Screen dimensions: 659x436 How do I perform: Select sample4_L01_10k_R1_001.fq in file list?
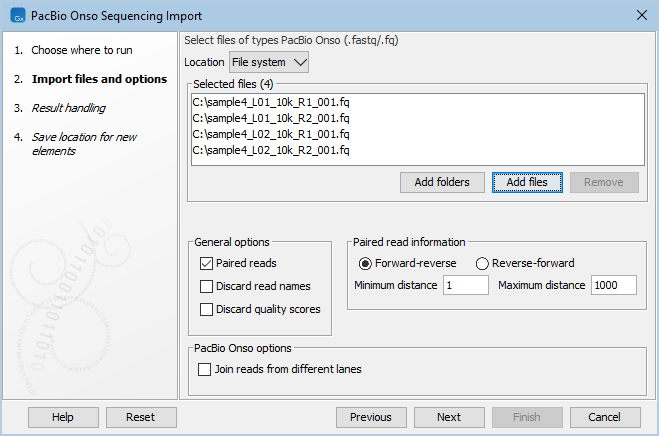pyautogui.click(x=270, y=103)
